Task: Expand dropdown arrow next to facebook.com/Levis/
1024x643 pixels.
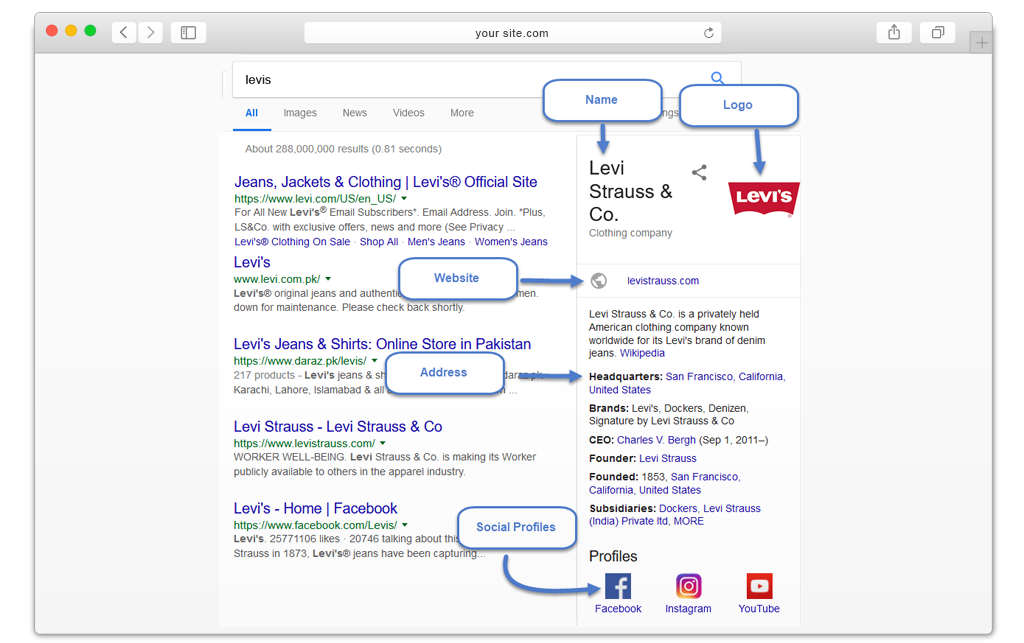Action: (405, 525)
